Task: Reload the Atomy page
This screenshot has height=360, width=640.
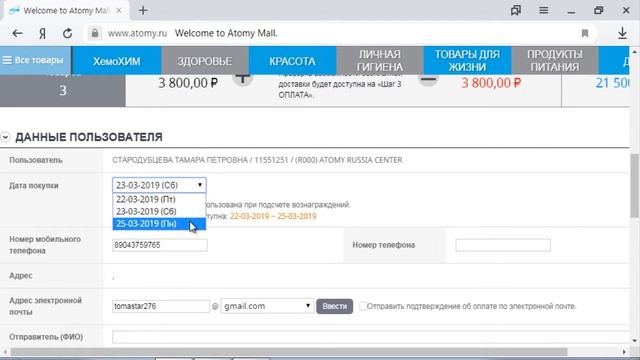Action: tap(67, 33)
